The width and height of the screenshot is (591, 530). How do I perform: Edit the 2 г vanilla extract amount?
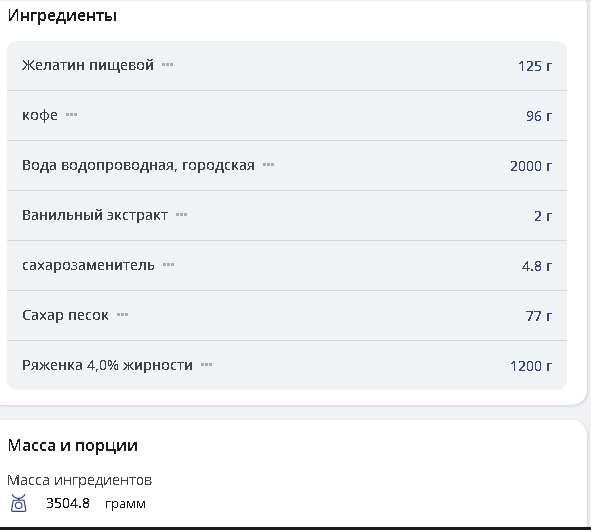pos(543,216)
